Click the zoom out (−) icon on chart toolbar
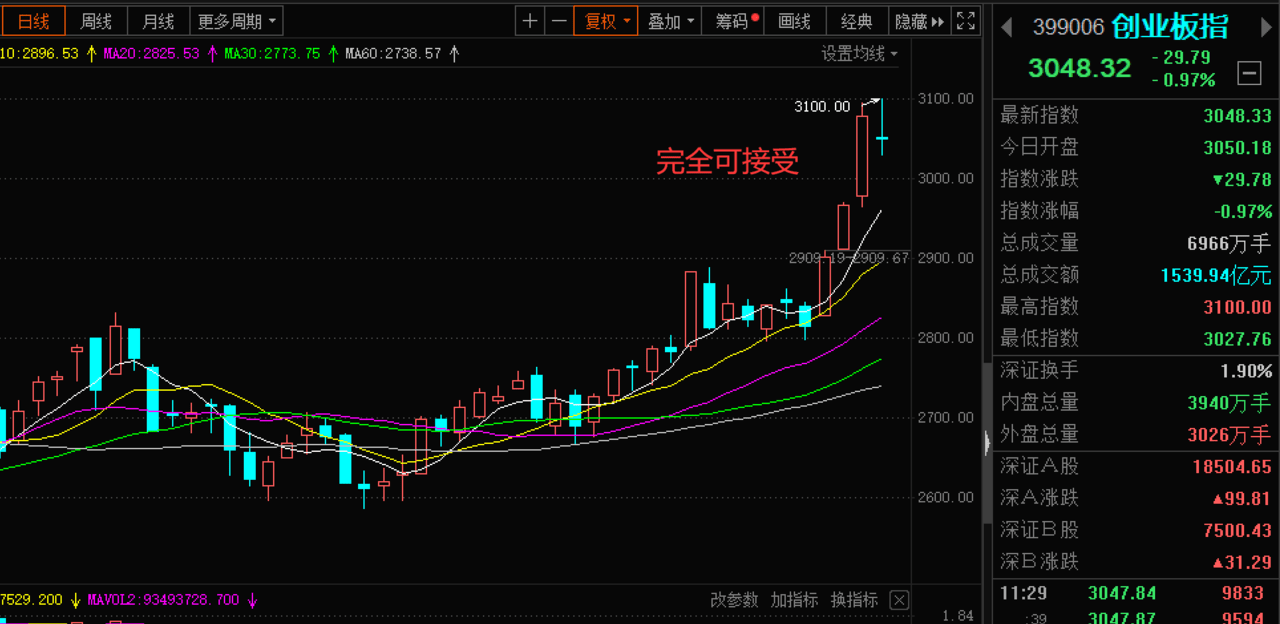This screenshot has width=1280, height=624. click(x=559, y=20)
